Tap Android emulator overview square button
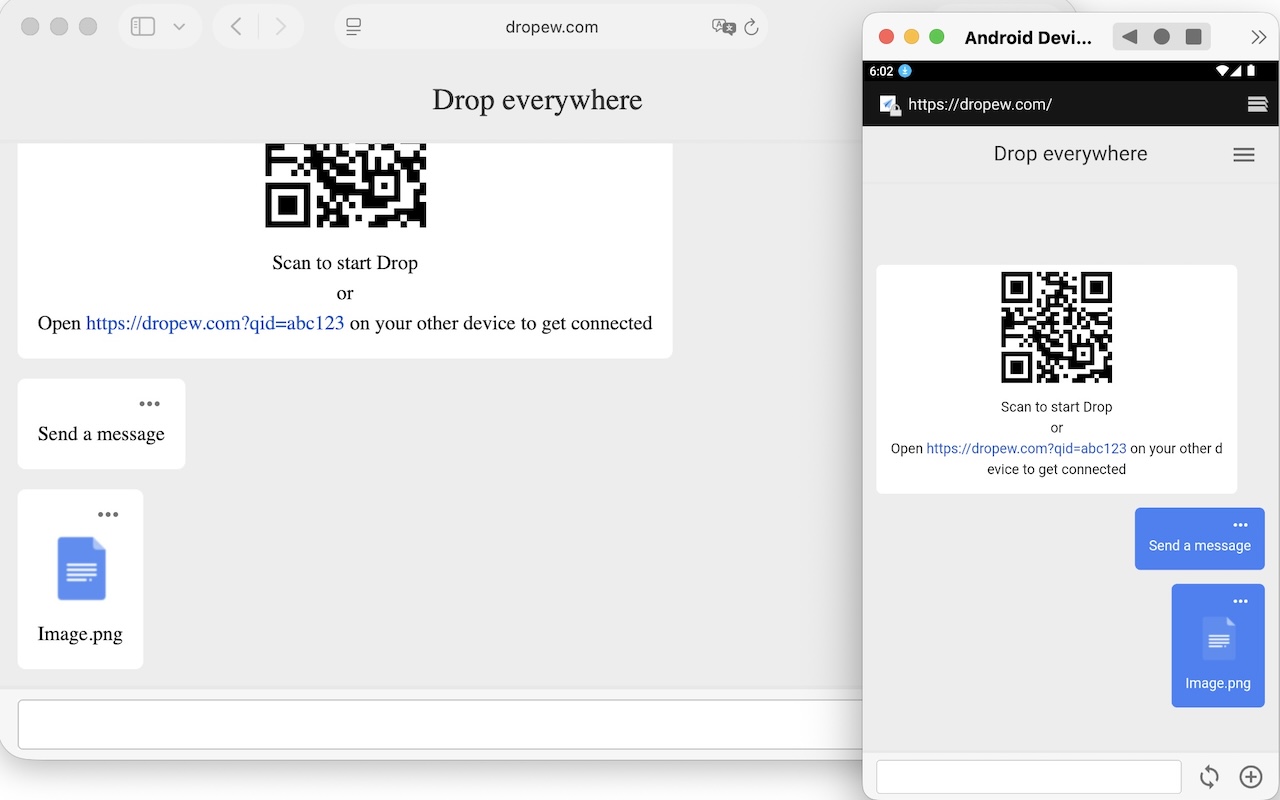The height and width of the screenshot is (800, 1280). pos(1193,37)
